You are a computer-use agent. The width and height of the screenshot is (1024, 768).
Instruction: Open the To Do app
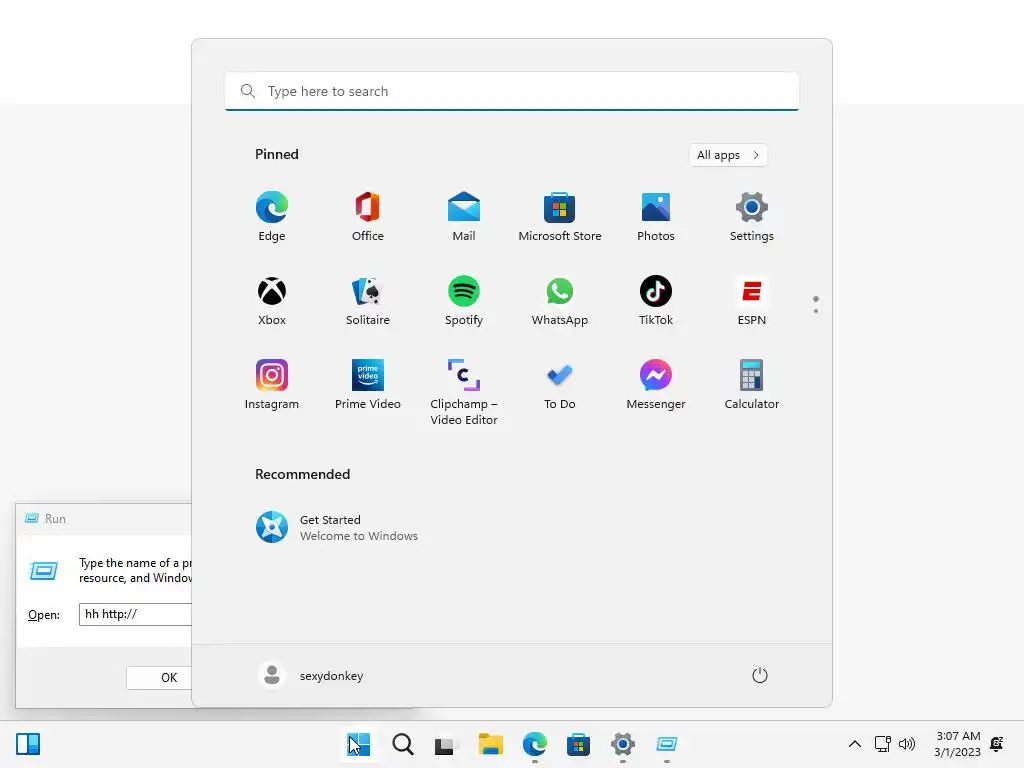tap(560, 385)
